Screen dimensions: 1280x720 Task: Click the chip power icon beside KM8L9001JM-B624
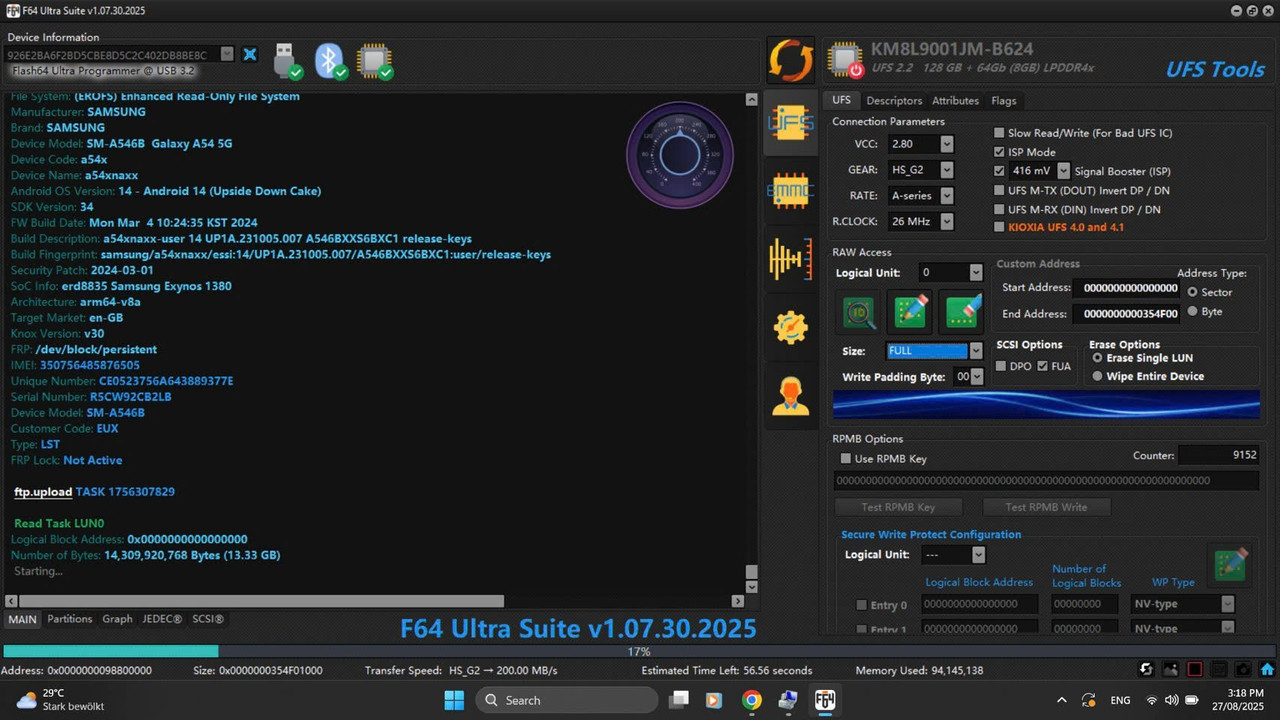[x=846, y=60]
